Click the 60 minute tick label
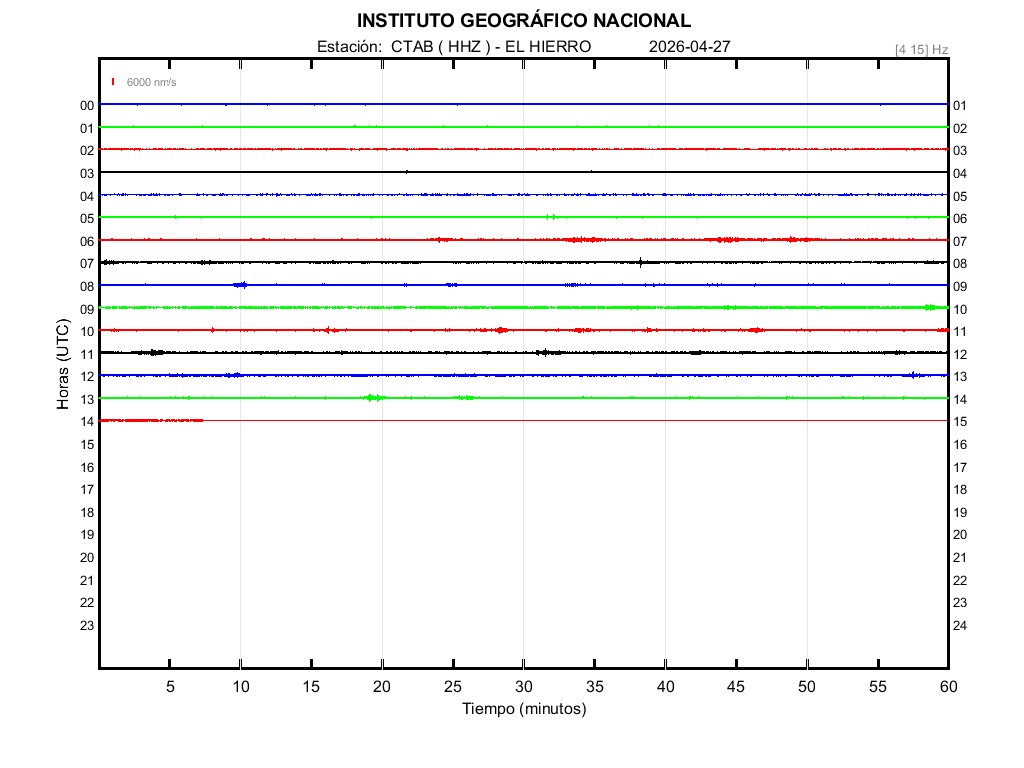Screen dimensions: 1024x768 coord(947,686)
